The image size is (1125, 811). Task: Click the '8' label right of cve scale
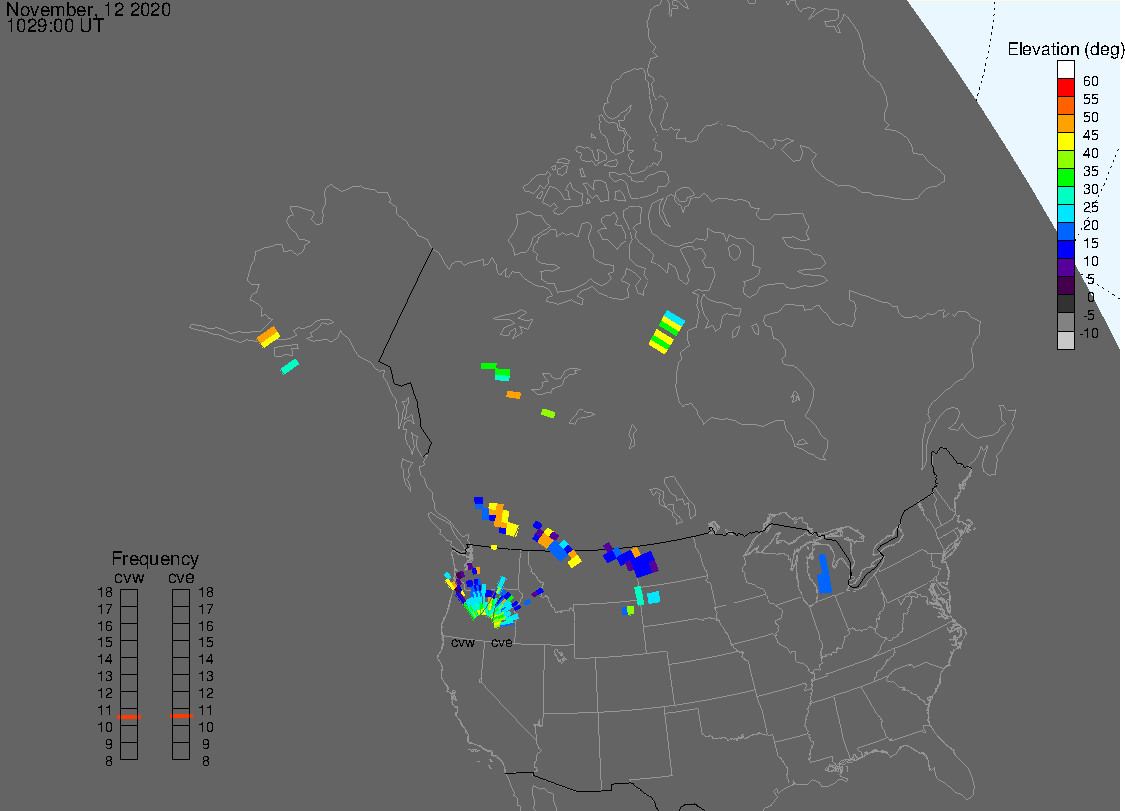coord(206,761)
